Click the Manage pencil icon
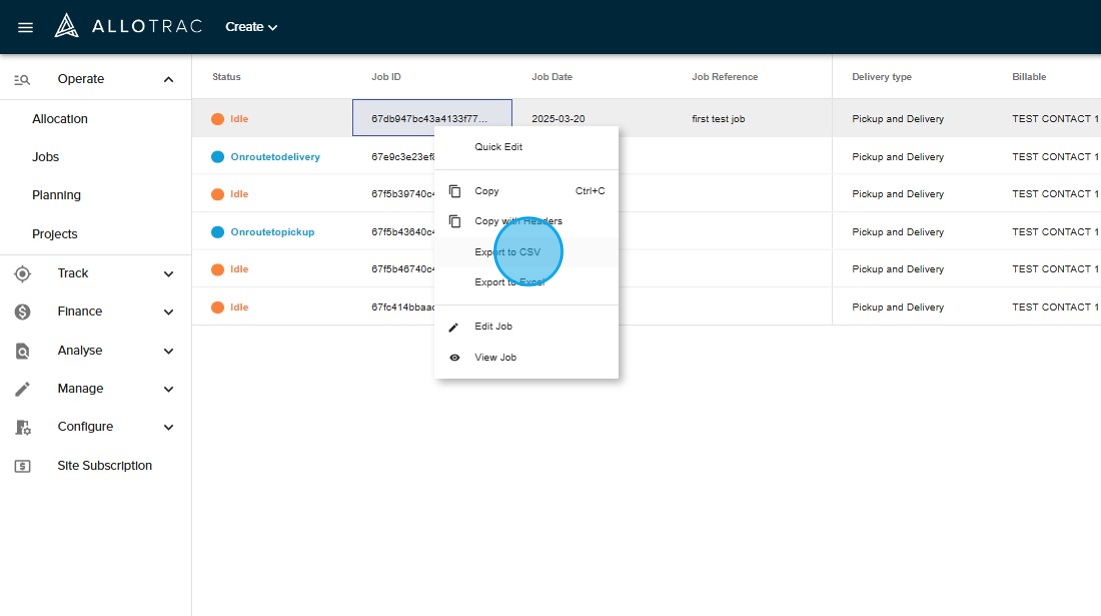This screenshot has height=616, width=1101. click(23, 389)
